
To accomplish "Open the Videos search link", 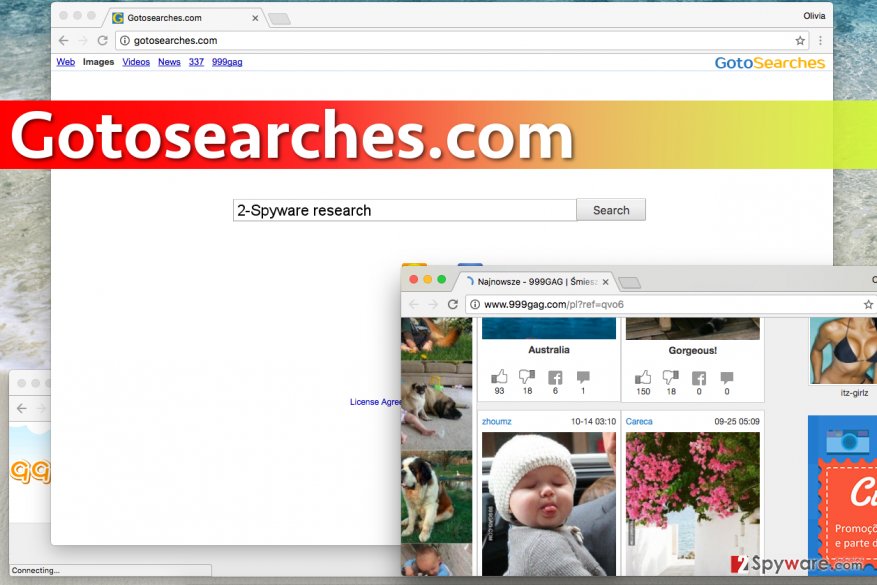I will point(136,62).
